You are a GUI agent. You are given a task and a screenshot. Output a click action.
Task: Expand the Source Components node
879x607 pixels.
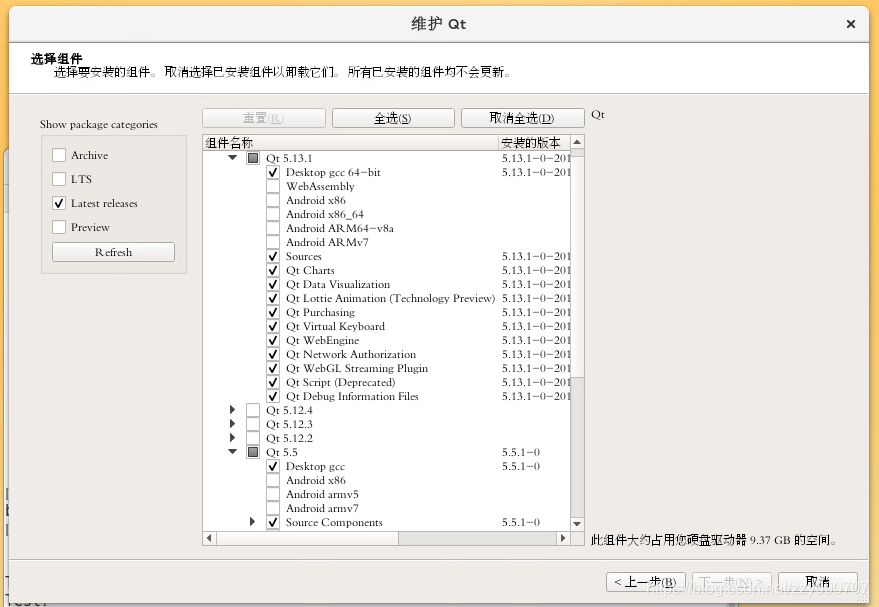(x=252, y=522)
